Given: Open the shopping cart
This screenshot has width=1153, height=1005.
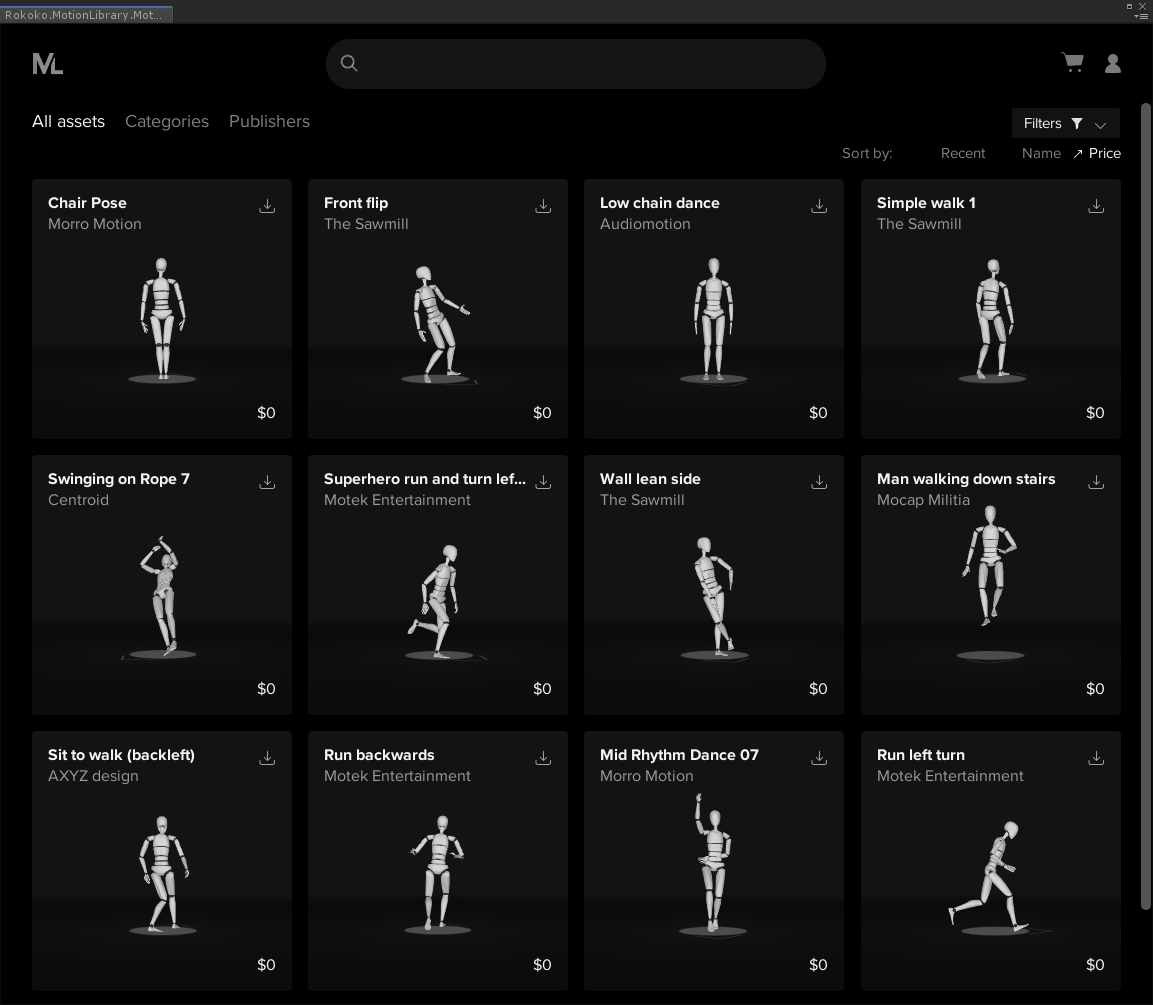Looking at the screenshot, I should coord(1071,62).
